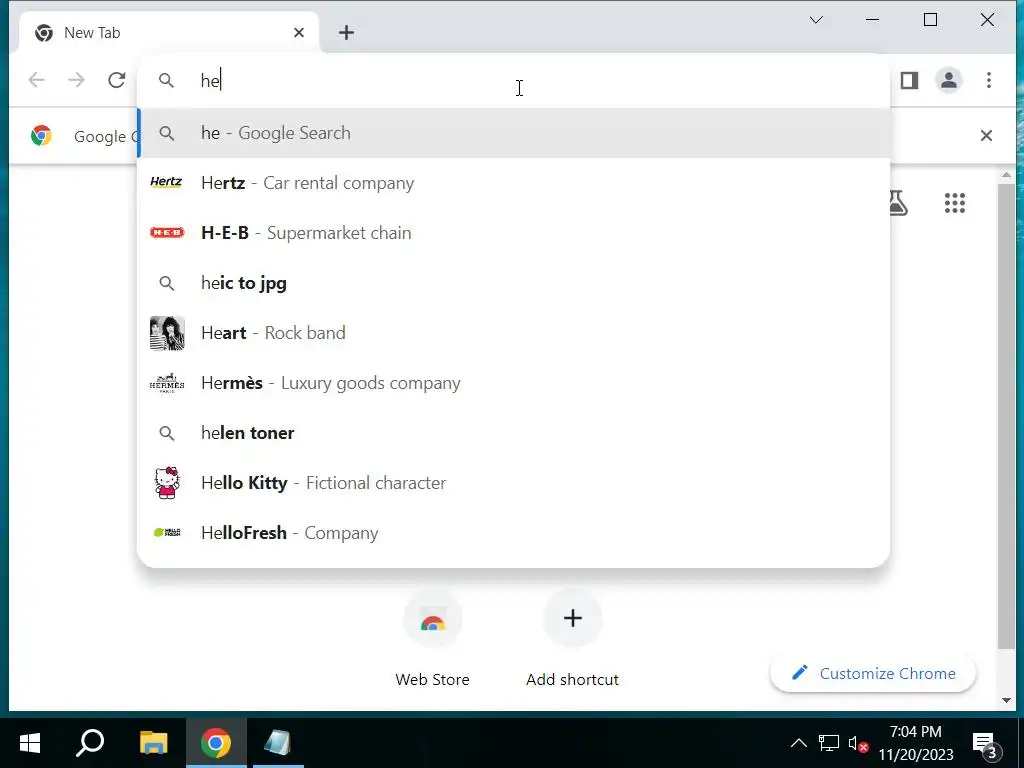1024x768 pixels.
Task: Click the H-E-B logo icon
Action: [167, 232]
